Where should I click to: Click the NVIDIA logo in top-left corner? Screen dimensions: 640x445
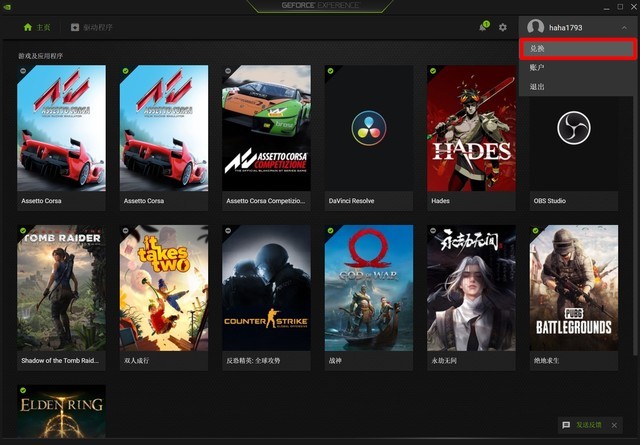(7, 6)
